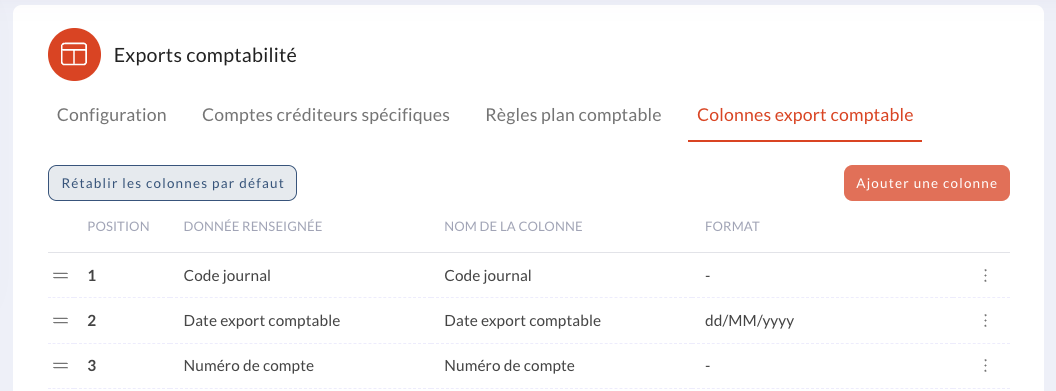1056x391 pixels.
Task: Go to the Règles plan comptable tab
Action: point(573,115)
